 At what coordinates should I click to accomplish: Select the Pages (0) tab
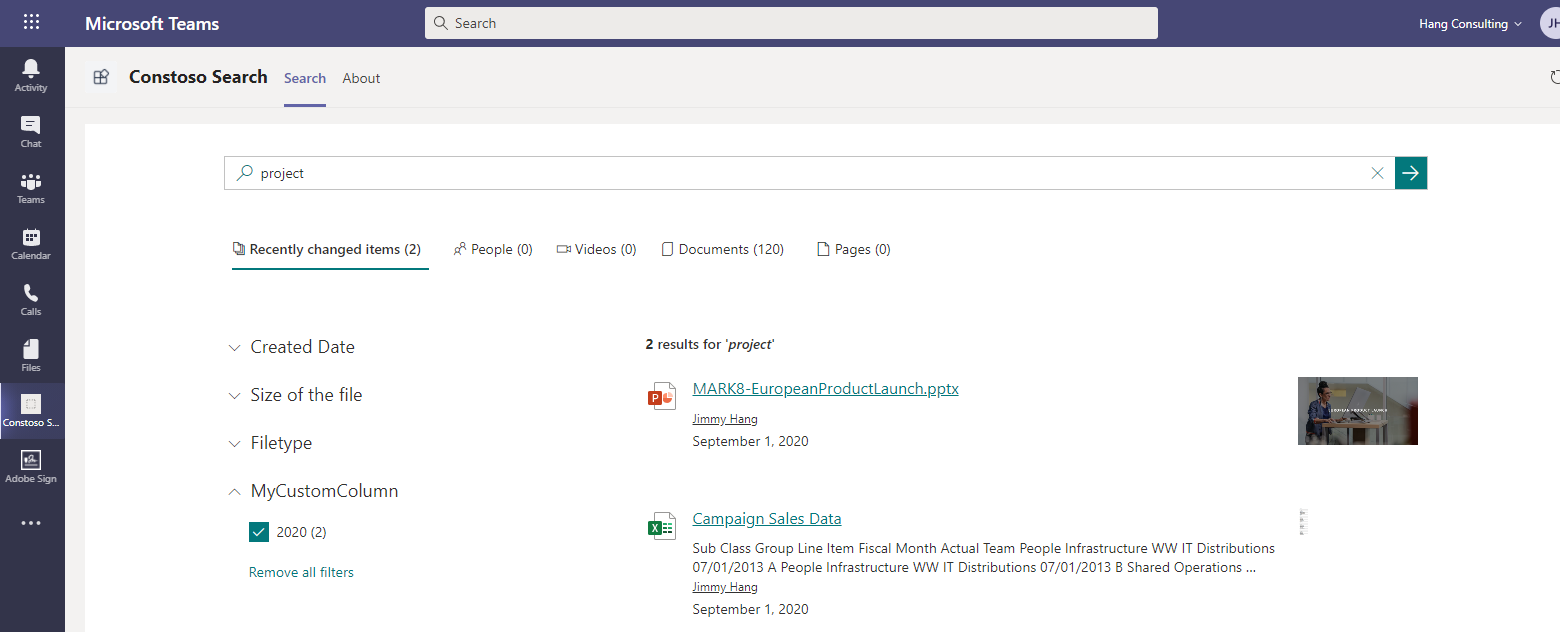[854, 249]
